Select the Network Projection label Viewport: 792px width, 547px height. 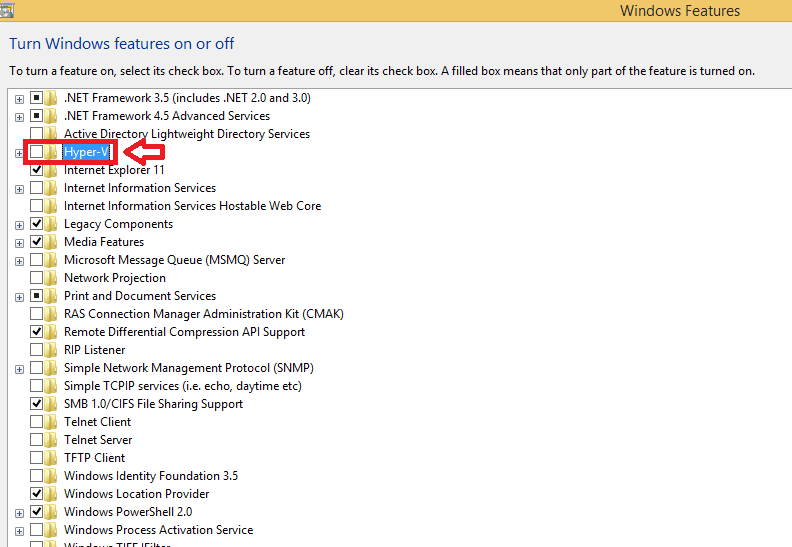tap(115, 278)
